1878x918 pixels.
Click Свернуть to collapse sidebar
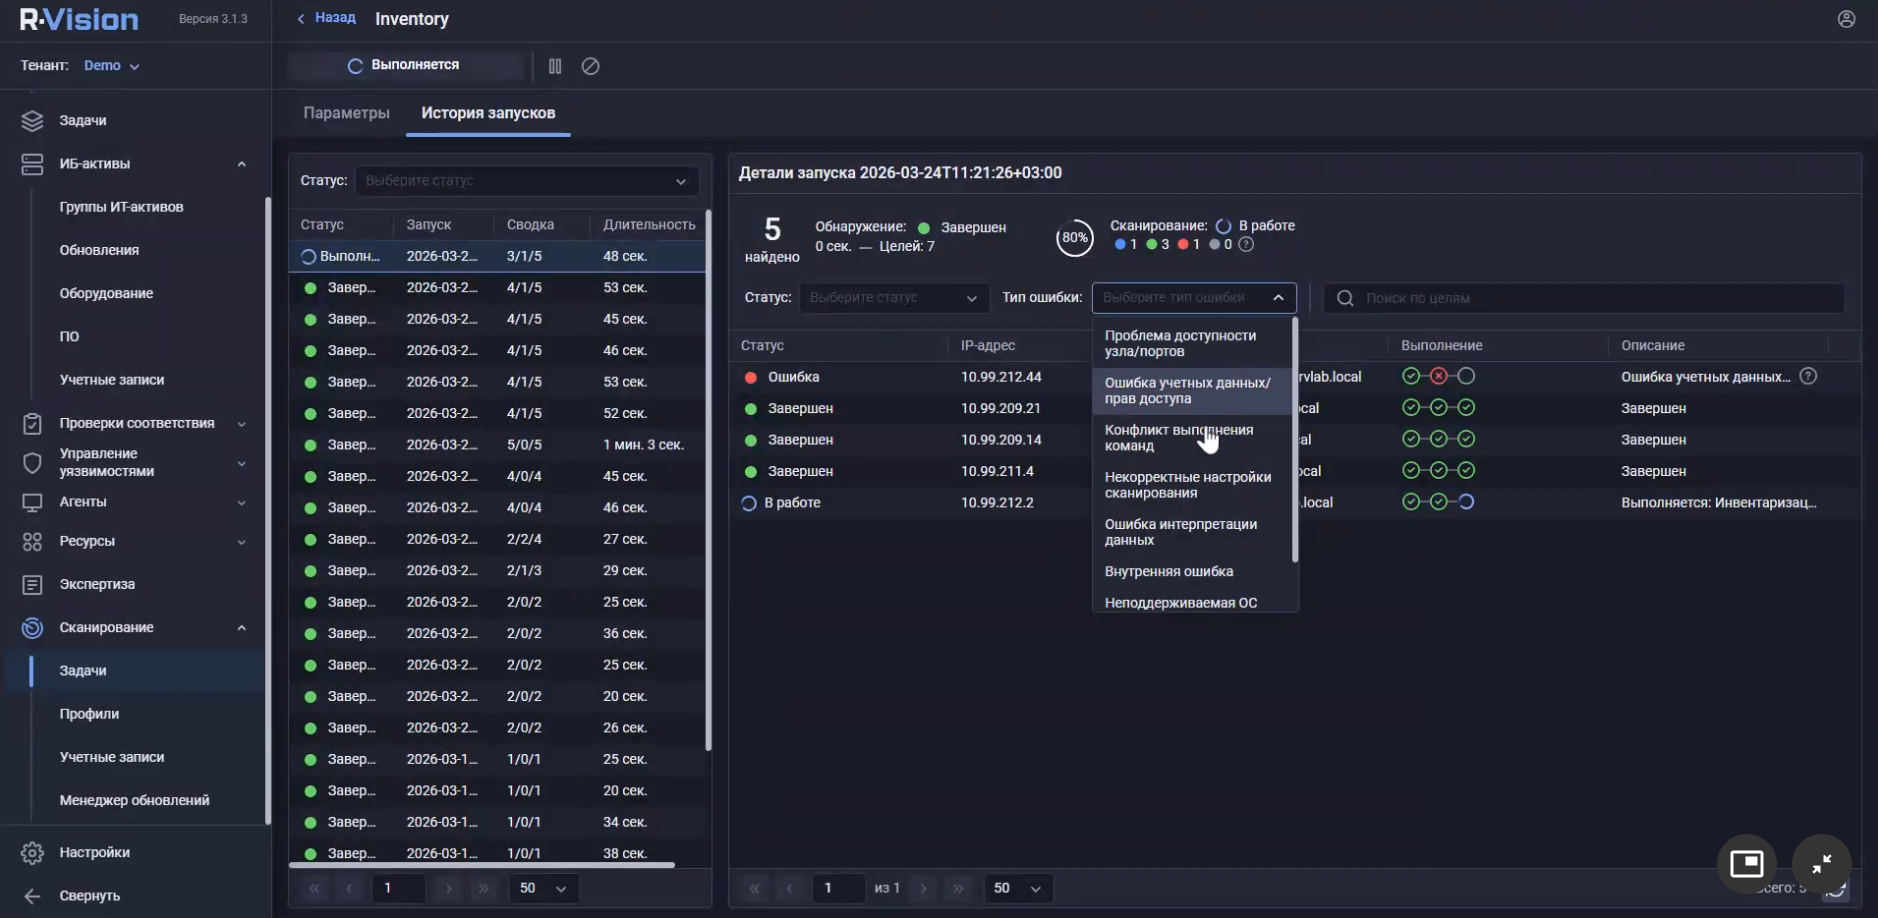click(x=89, y=896)
